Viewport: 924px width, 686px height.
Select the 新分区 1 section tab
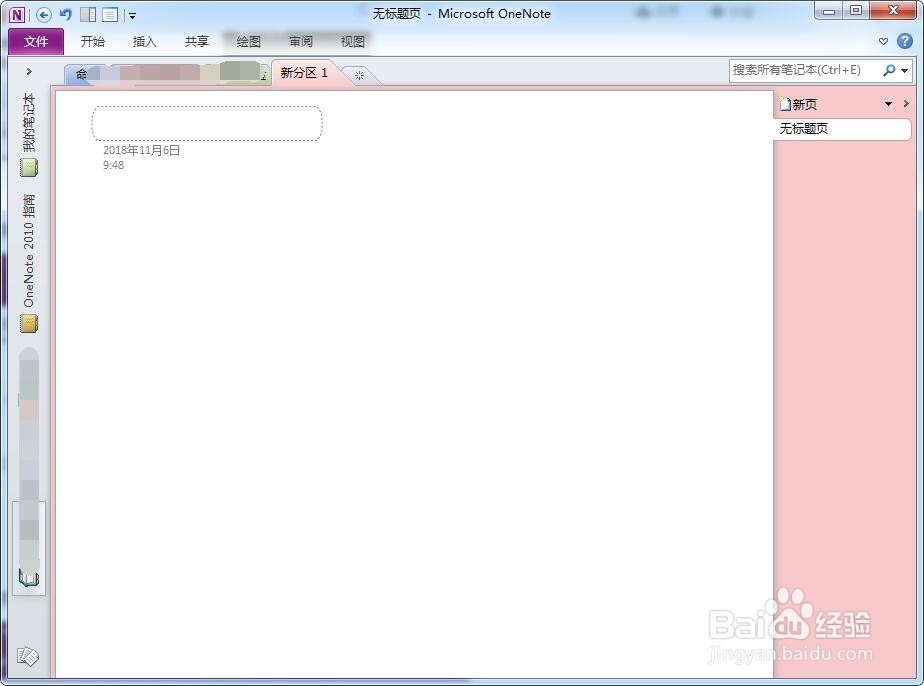pos(304,72)
